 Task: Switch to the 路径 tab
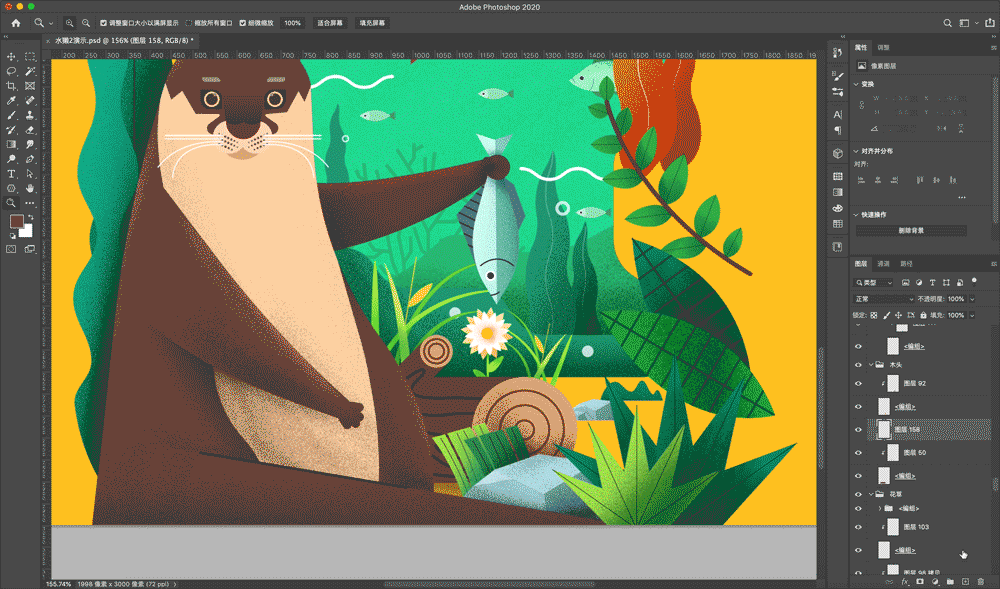coord(906,264)
